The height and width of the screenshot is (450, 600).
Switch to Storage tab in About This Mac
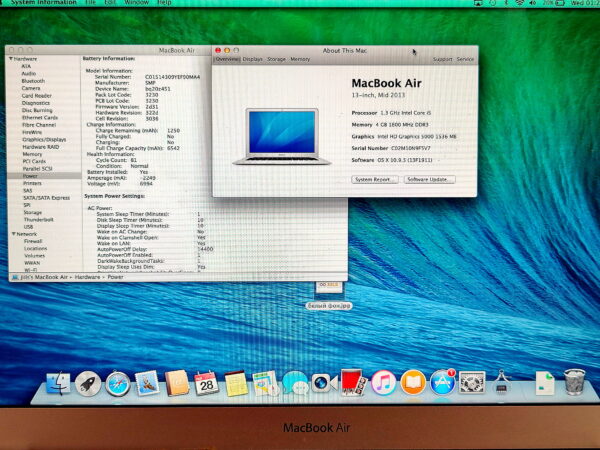276,59
